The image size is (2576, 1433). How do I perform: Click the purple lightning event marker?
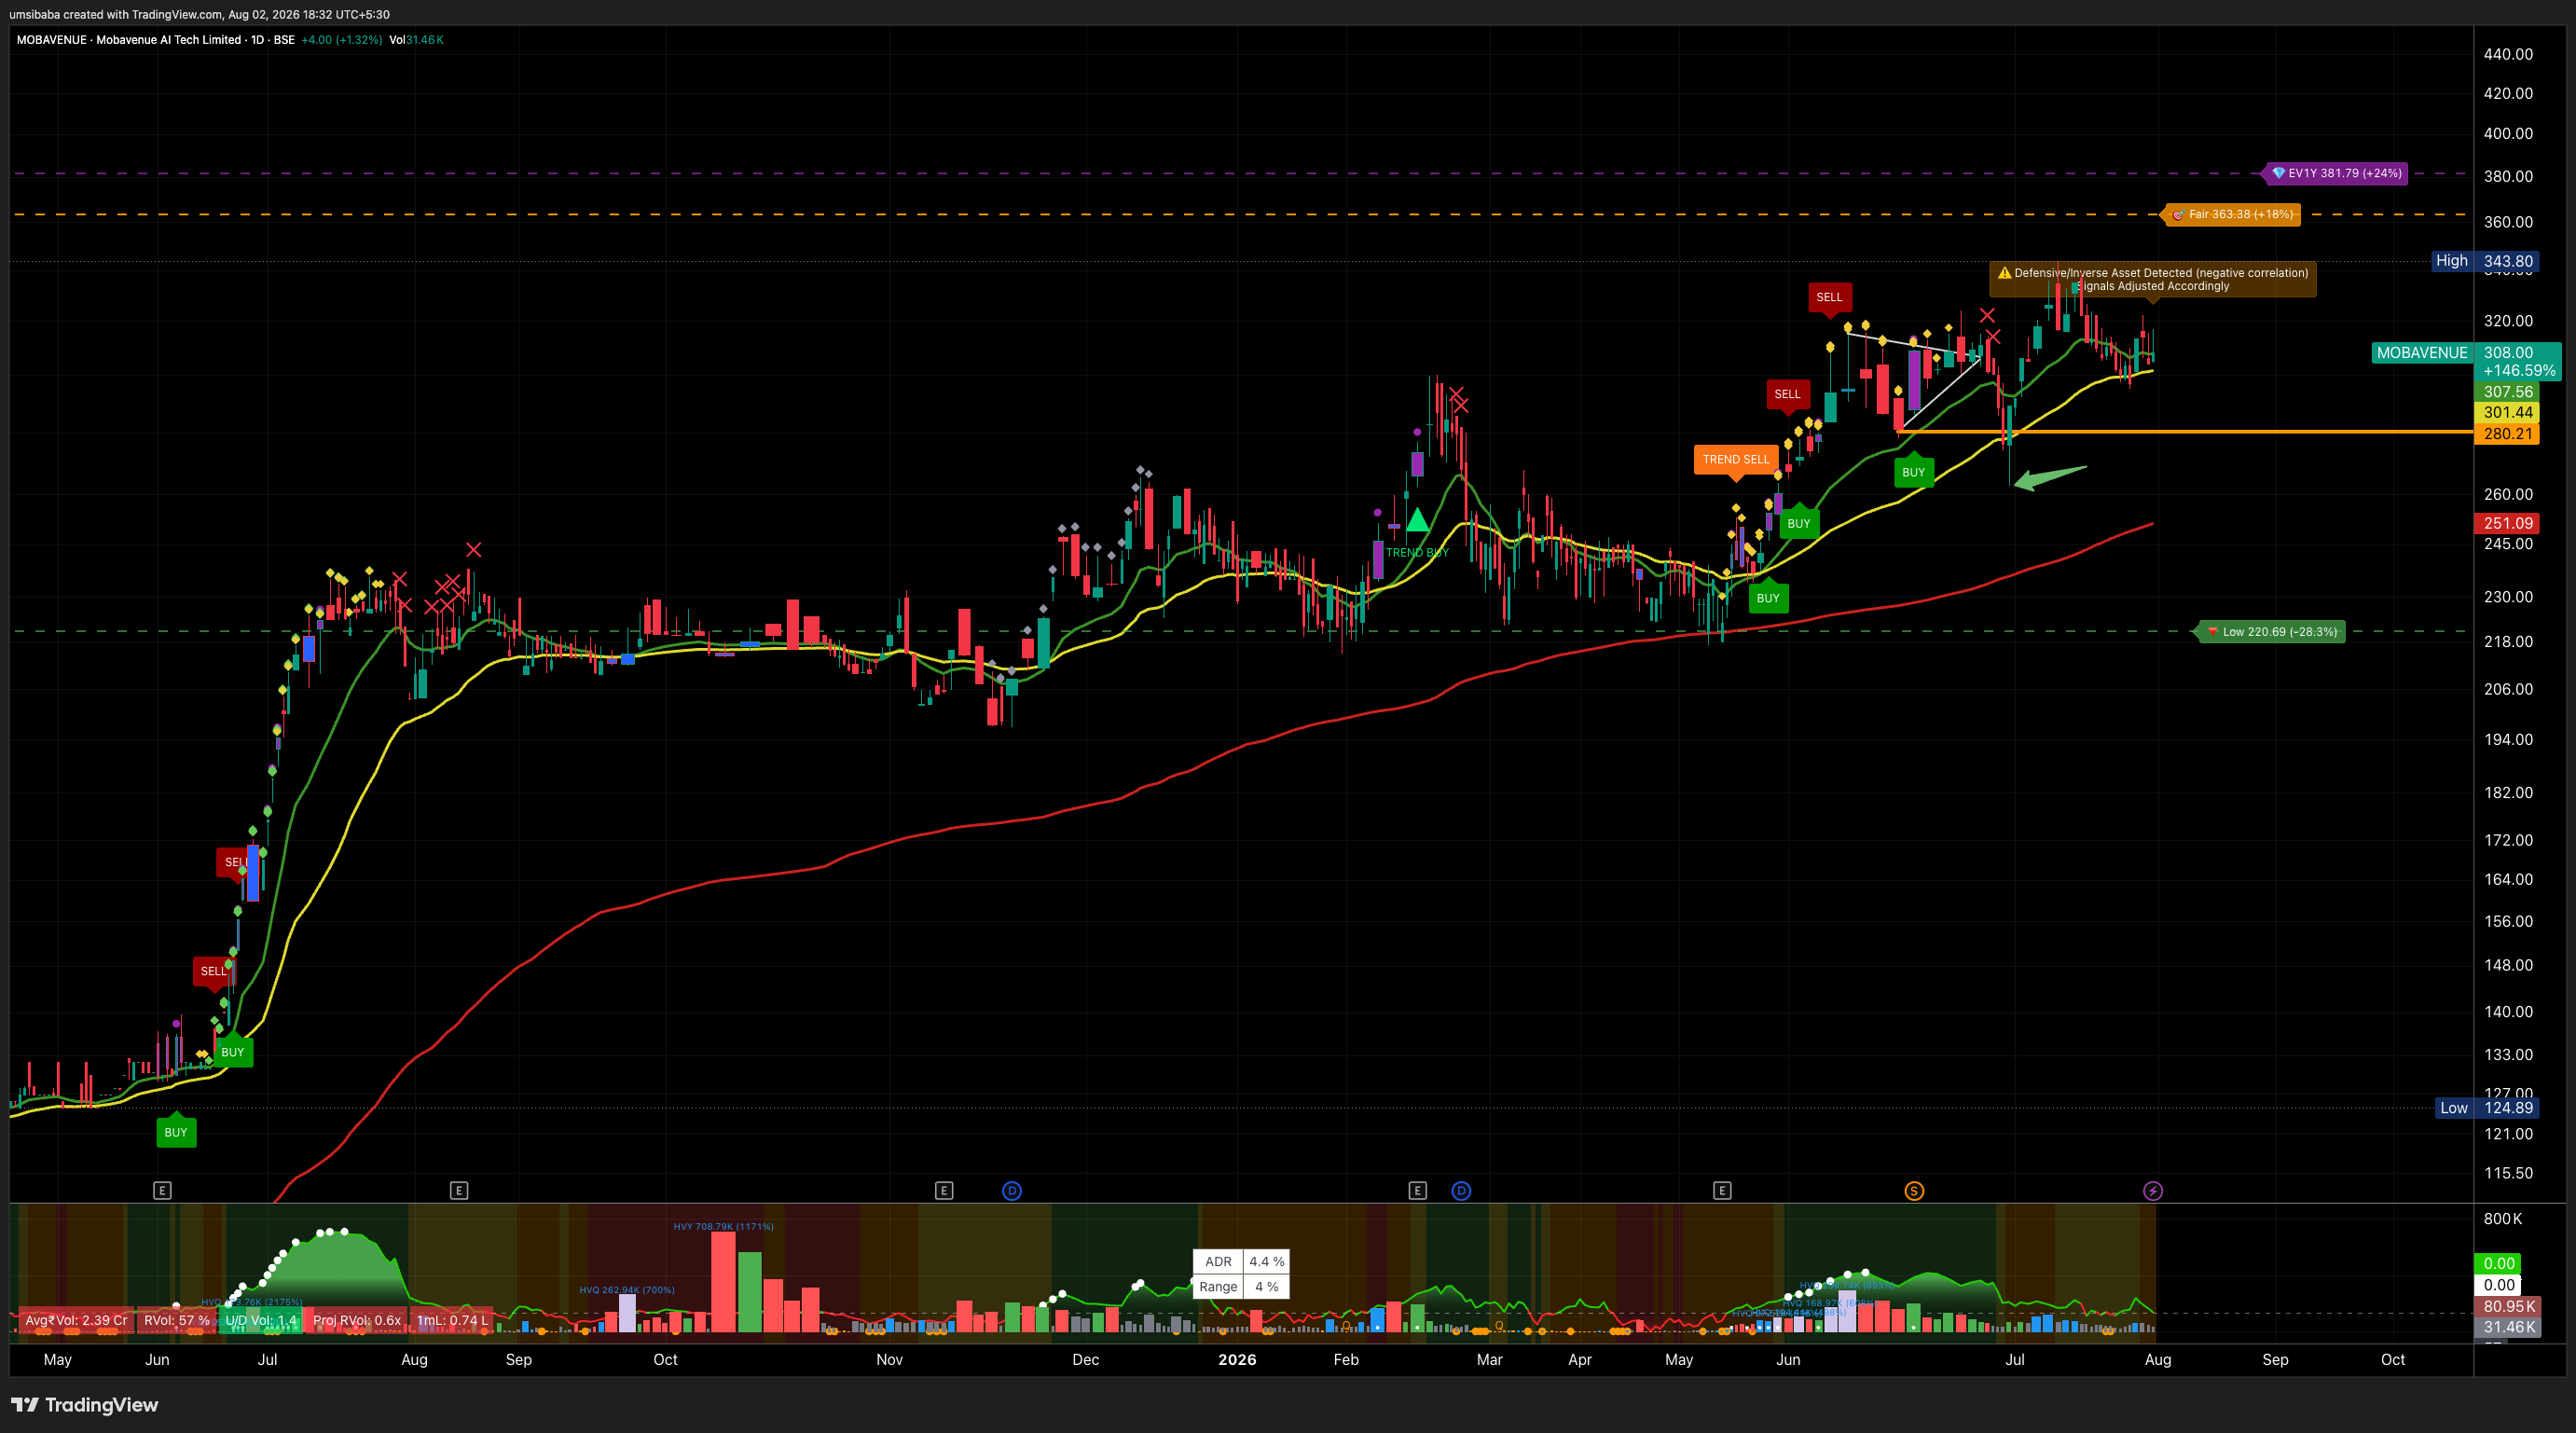tap(2153, 1190)
